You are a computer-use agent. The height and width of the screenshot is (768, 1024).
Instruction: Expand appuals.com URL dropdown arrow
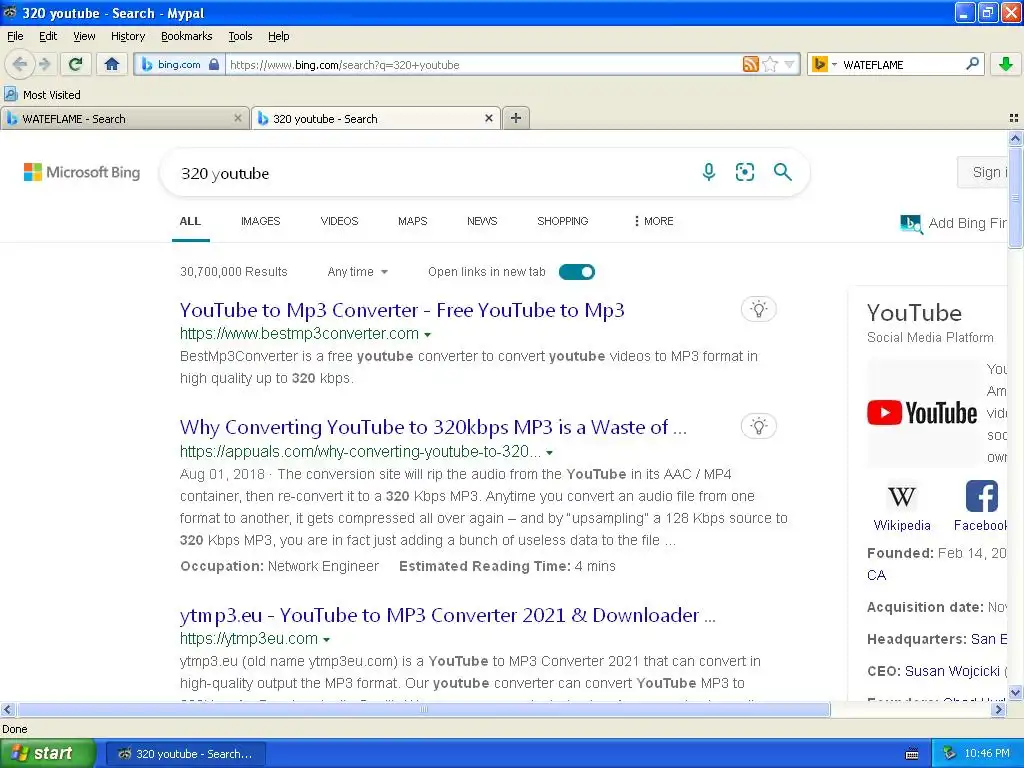tap(550, 453)
